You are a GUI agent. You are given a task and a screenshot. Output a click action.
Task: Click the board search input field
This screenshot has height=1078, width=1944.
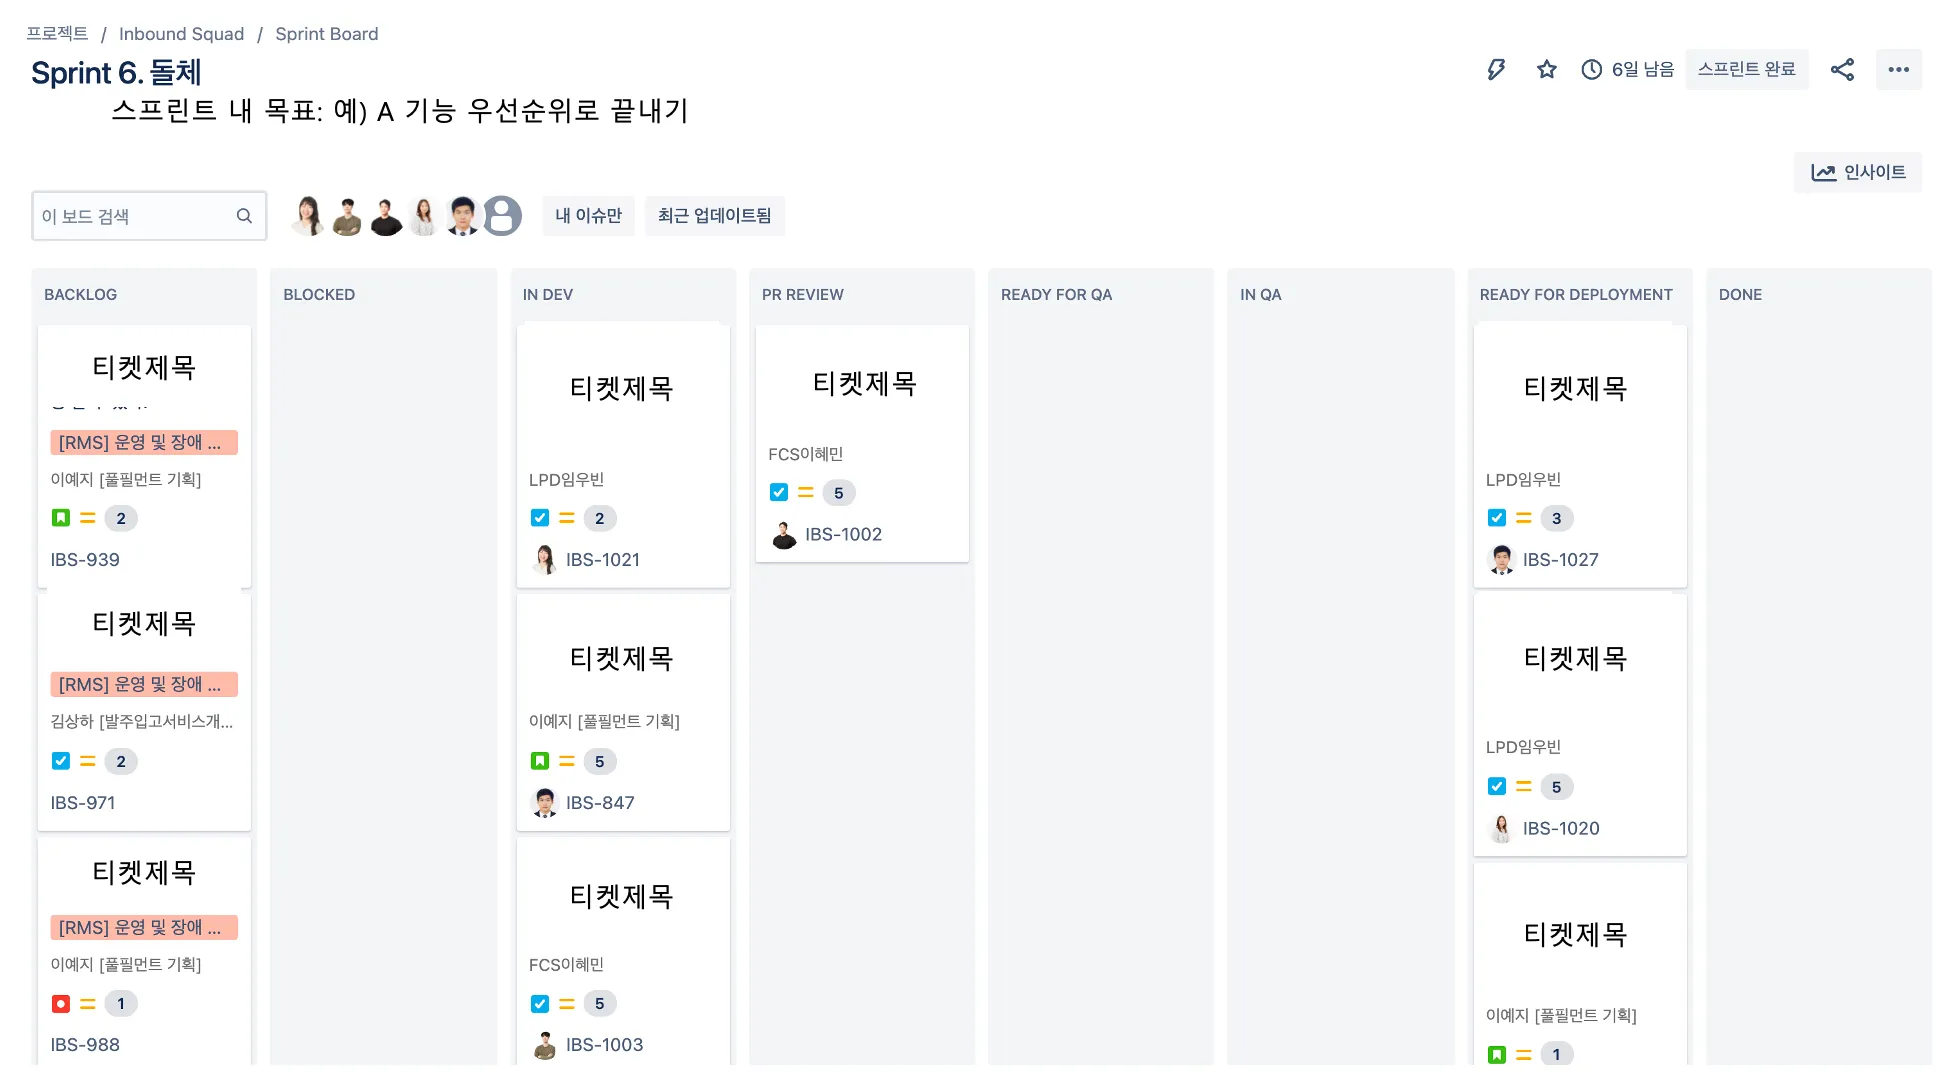click(135, 216)
